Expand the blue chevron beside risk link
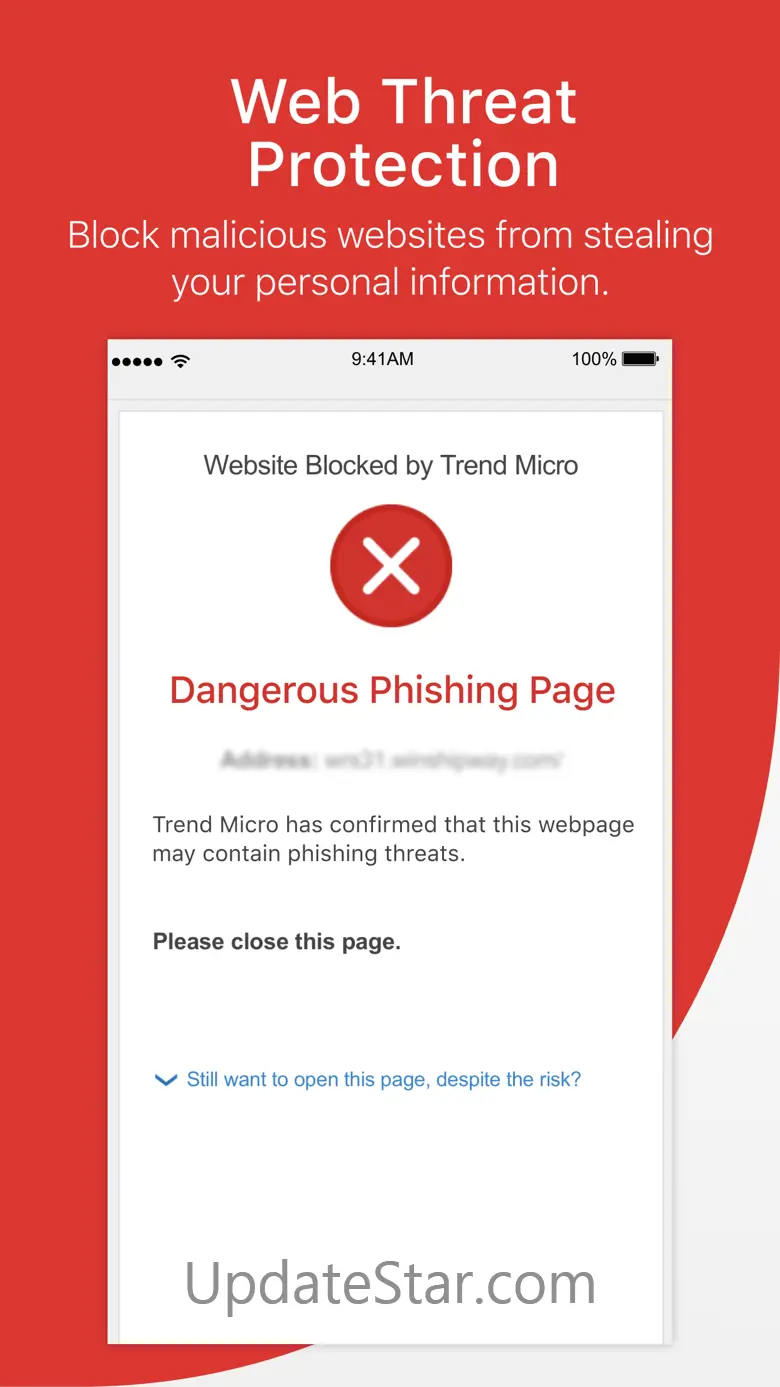The height and width of the screenshot is (1387, 780). pos(165,1080)
